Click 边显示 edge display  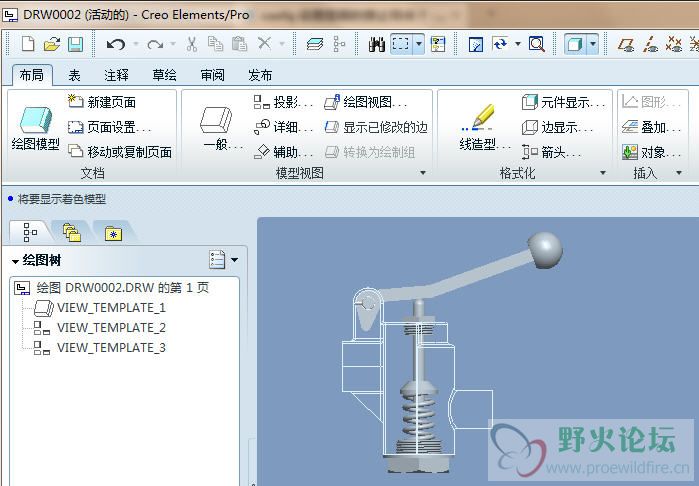click(x=557, y=128)
